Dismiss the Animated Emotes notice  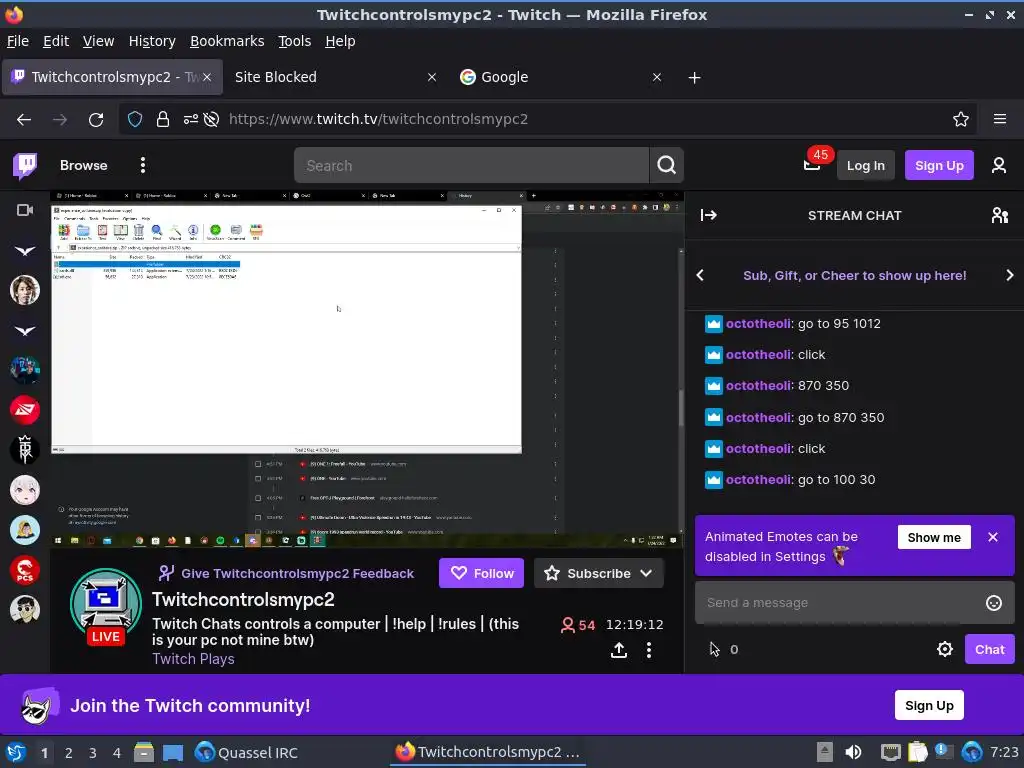993,537
